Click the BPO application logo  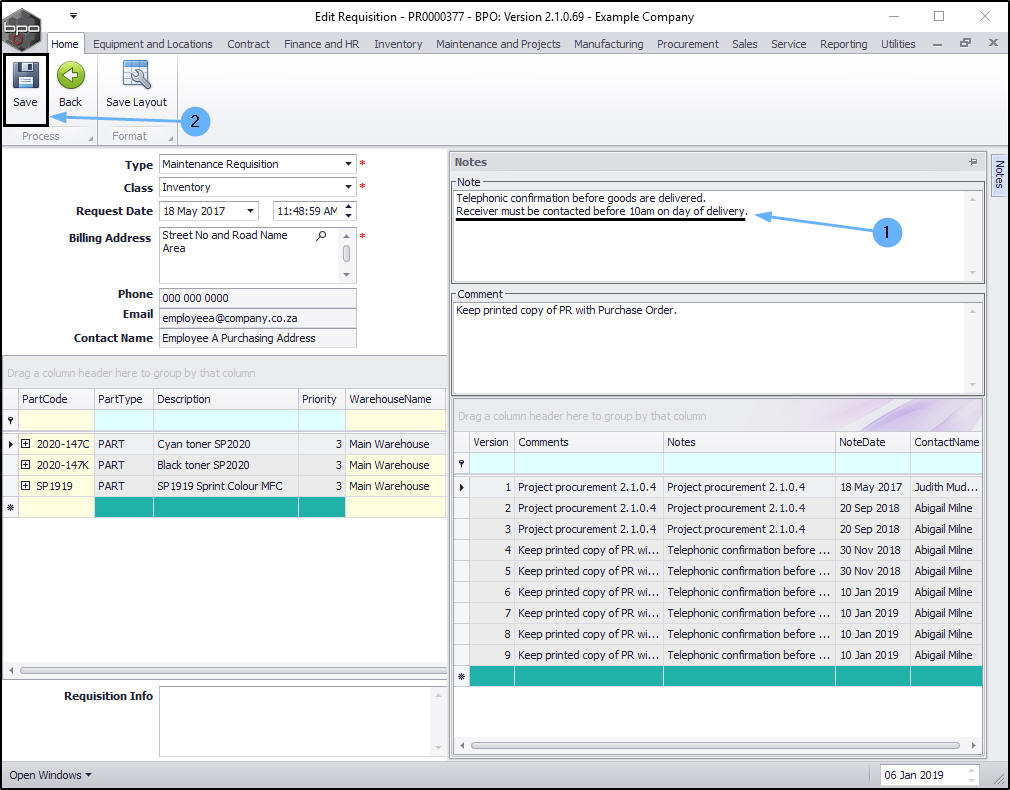click(x=22, y=28)
